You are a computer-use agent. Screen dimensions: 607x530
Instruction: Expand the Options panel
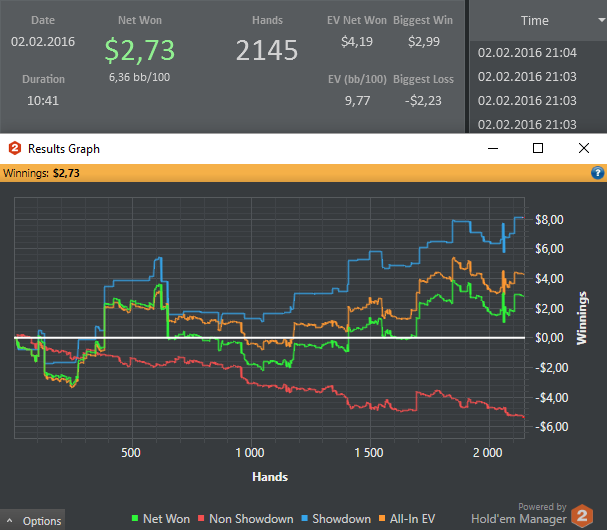click(33, 521)
